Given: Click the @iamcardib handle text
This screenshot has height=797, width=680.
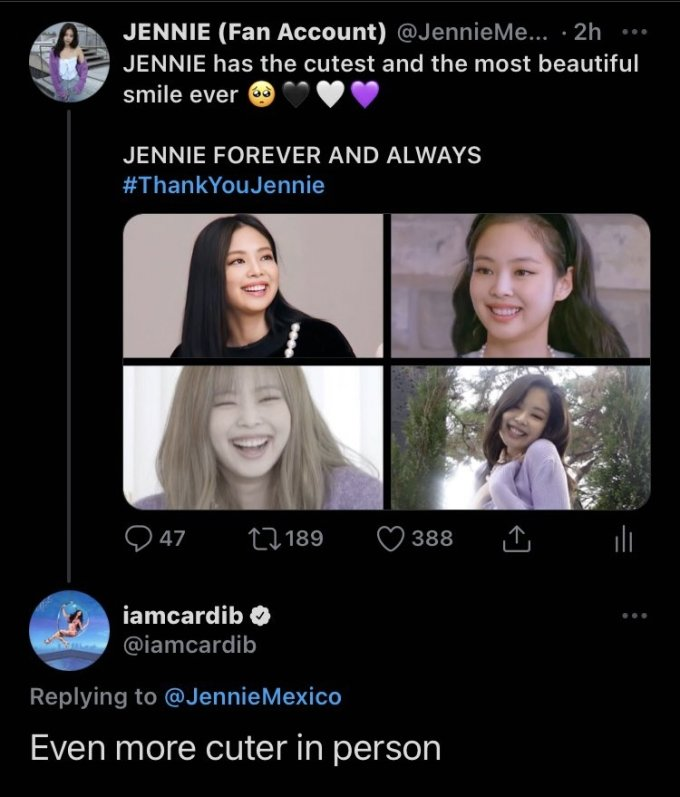Looking at the screenshot, I should (x=189, y=645).
